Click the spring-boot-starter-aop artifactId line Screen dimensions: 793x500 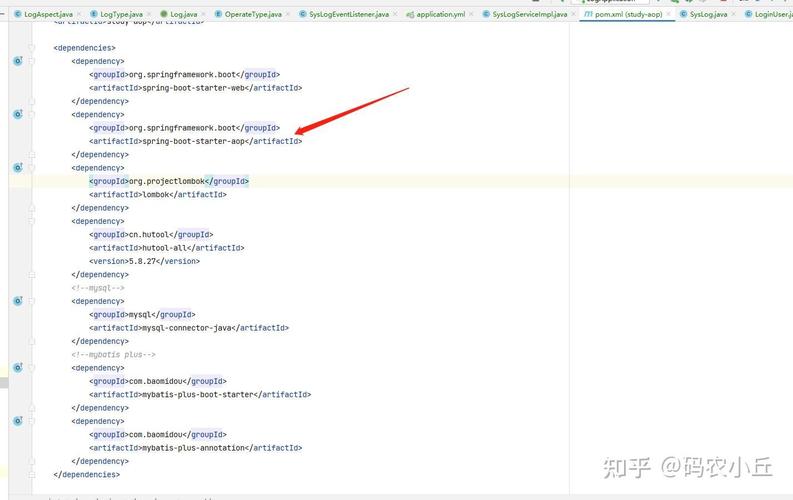(x=195, y=142)
